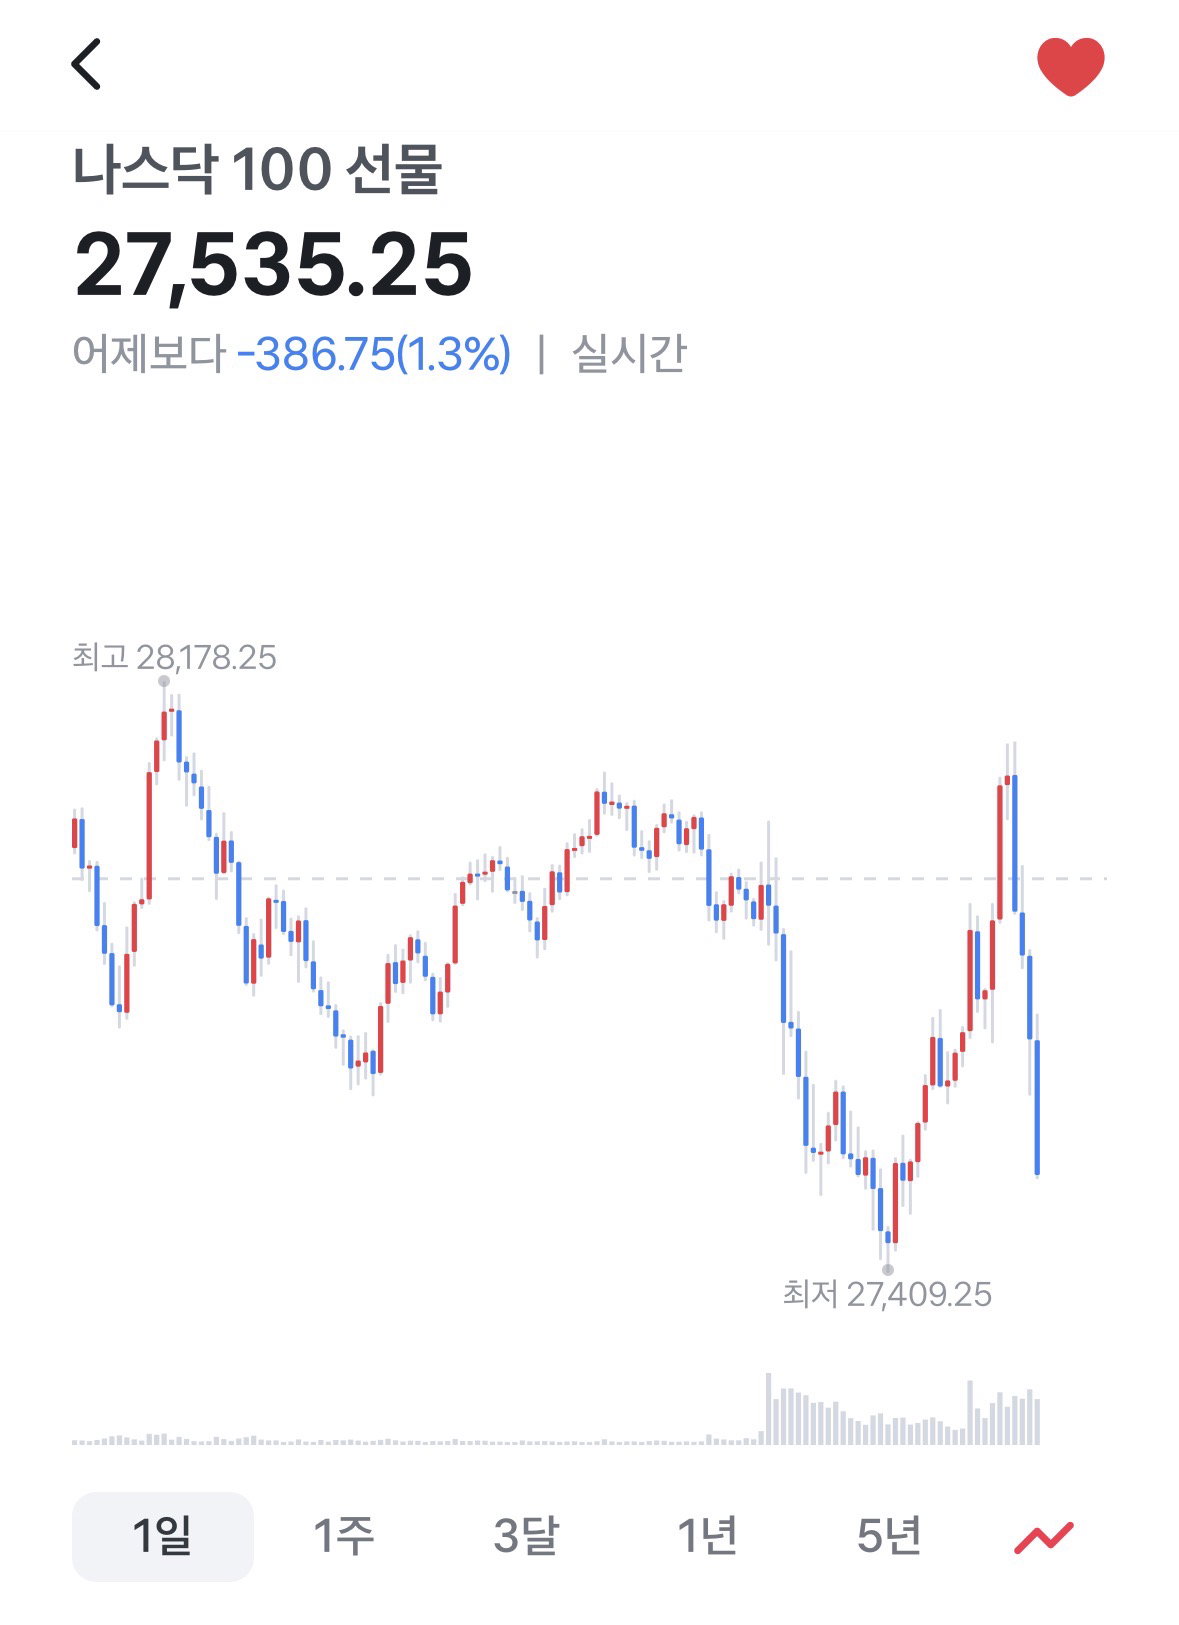Toggle the red heart favorite icon
This screenshot has height=1625, width=1179.
[x=1070, y=66]
